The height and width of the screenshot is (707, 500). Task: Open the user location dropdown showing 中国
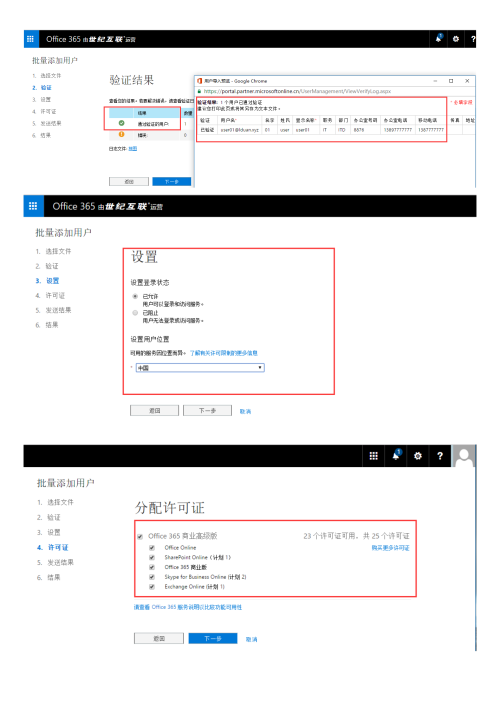click(200, 368)
